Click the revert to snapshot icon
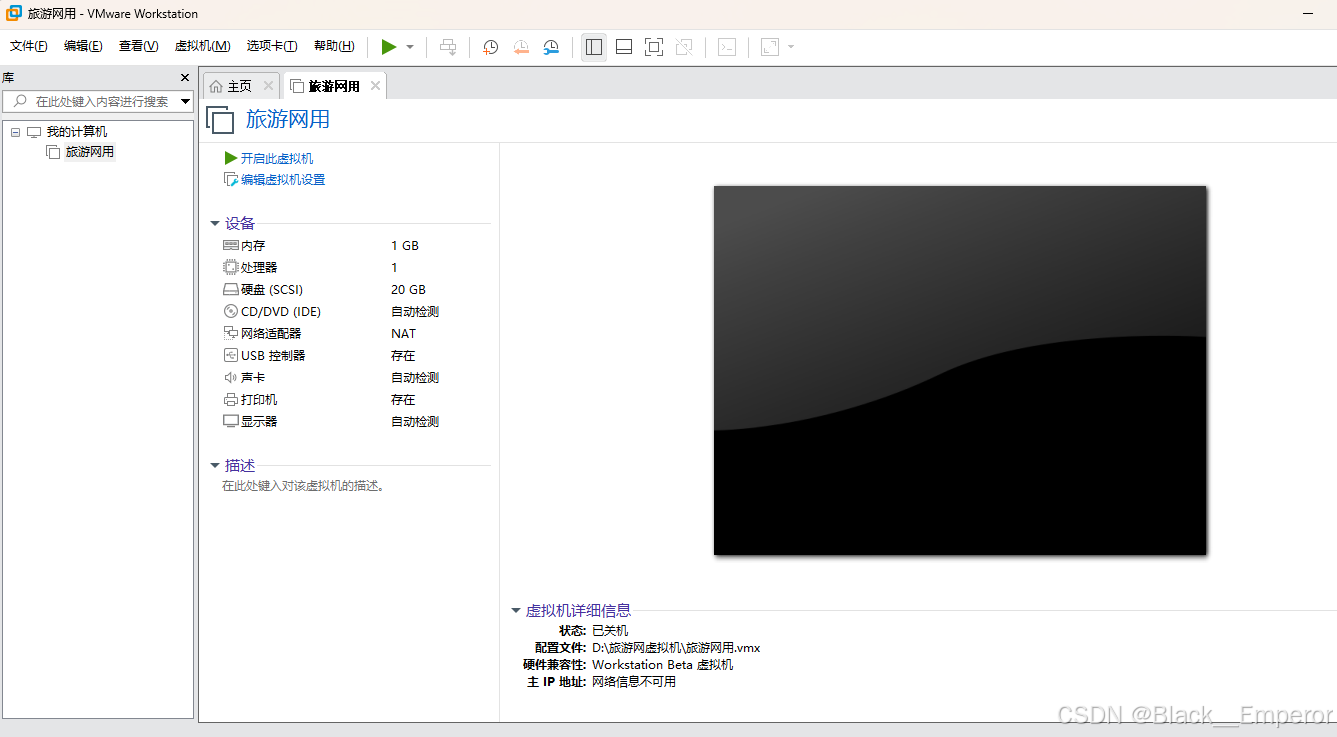 (x=521, y=47)
